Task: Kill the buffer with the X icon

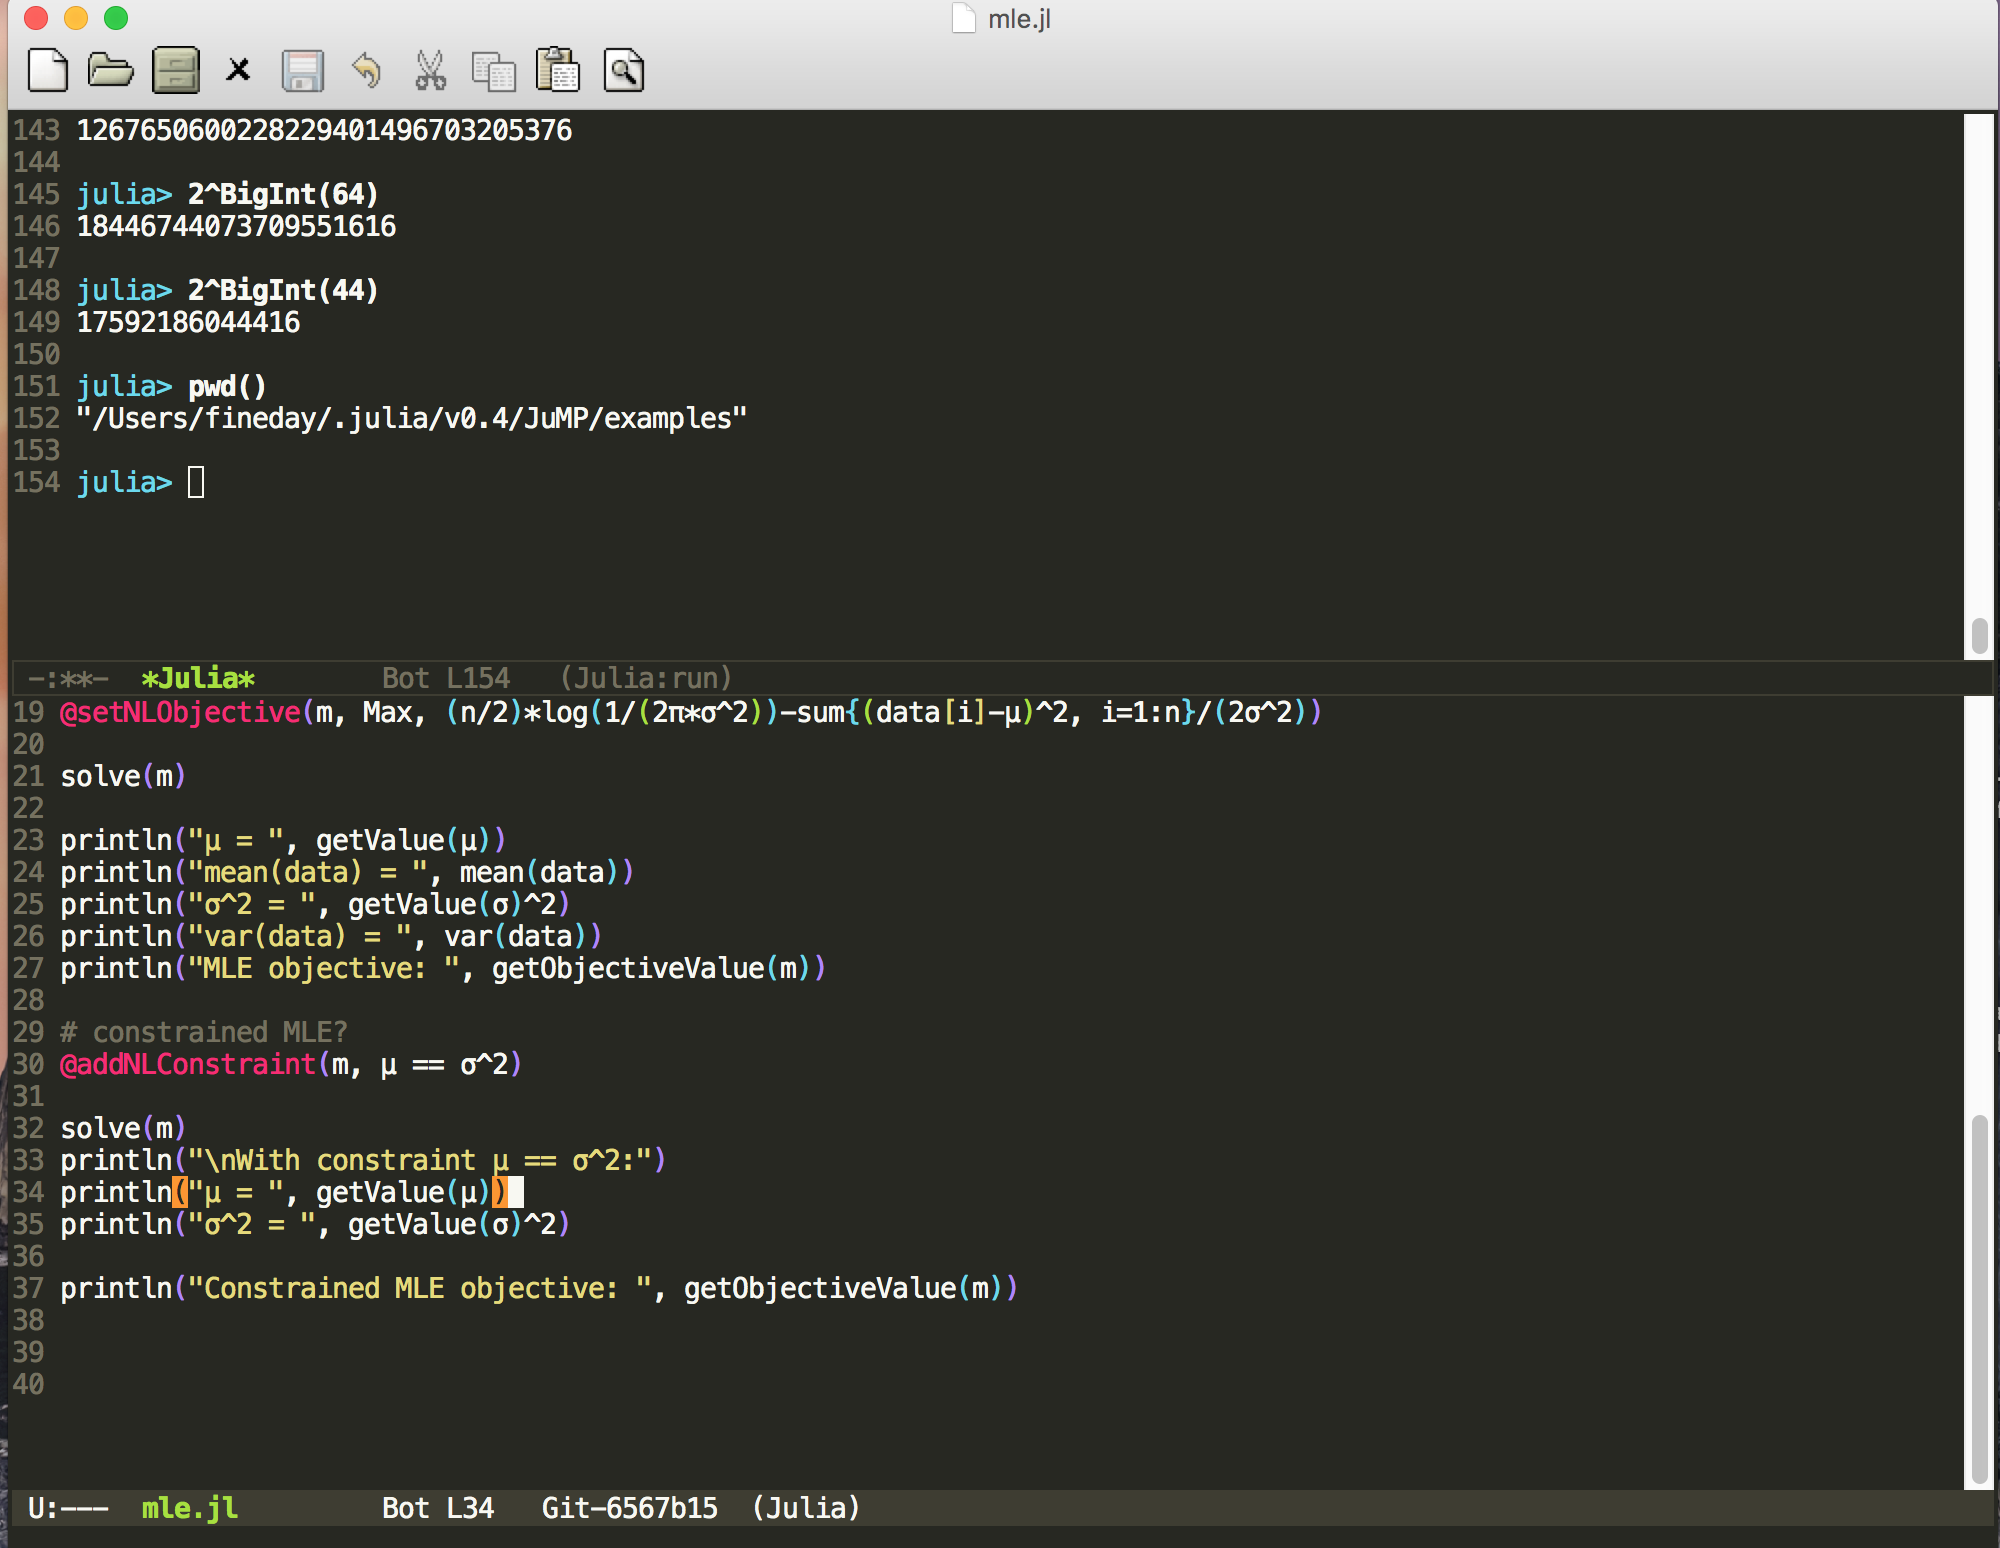Action: [x=238, y=71]
